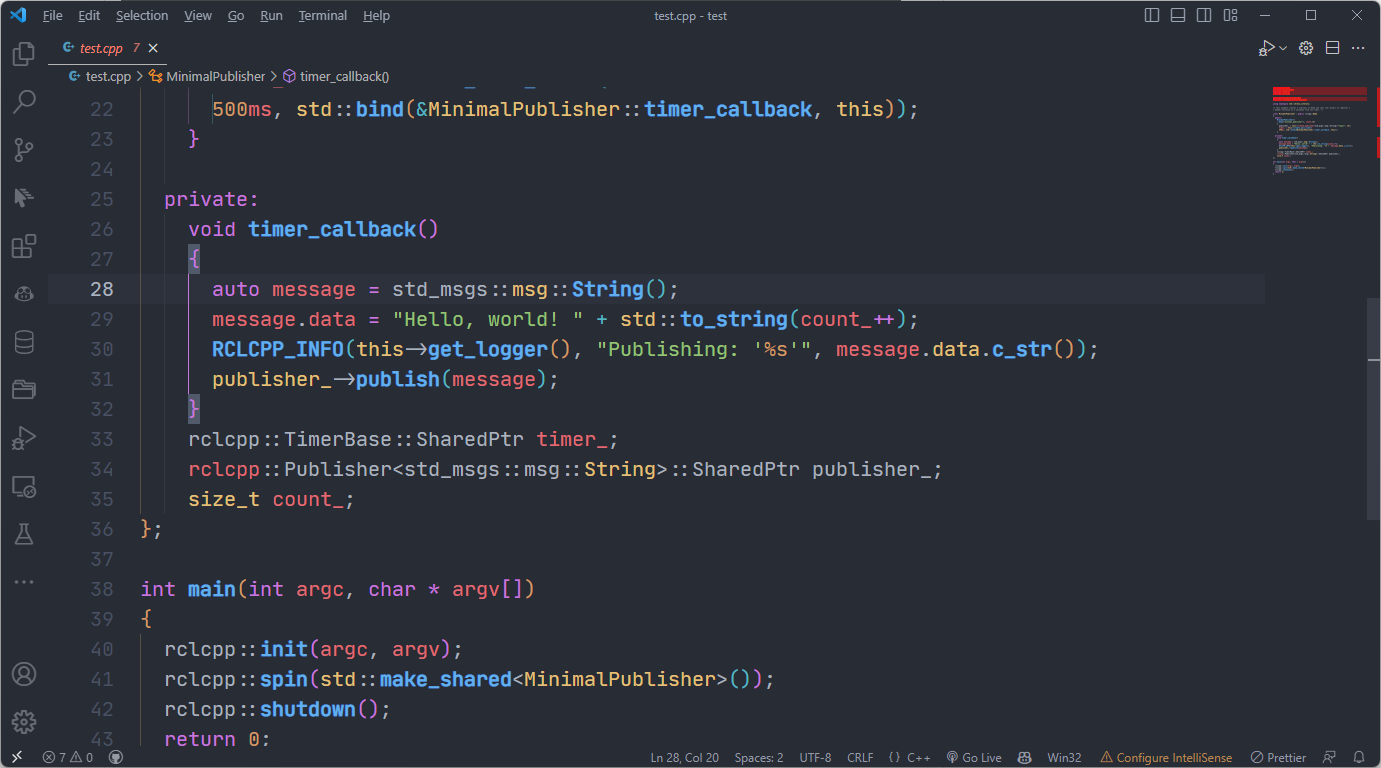Open the File menu
The image size is (1381, 768).
click(52, 15)
